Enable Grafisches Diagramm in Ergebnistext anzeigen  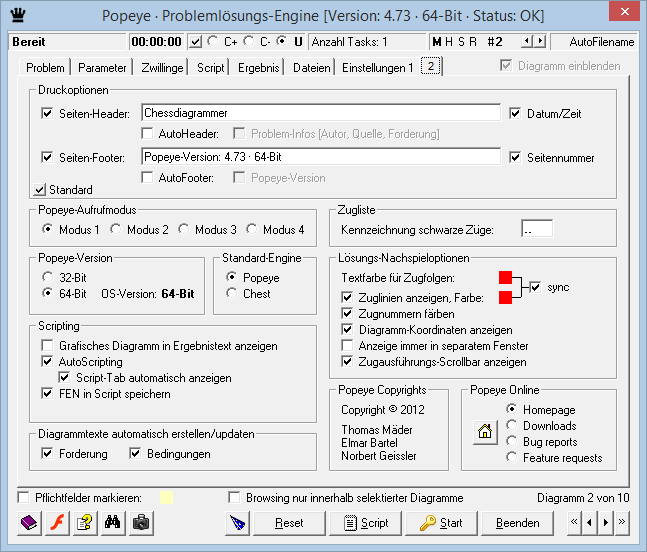coord(47,345)
